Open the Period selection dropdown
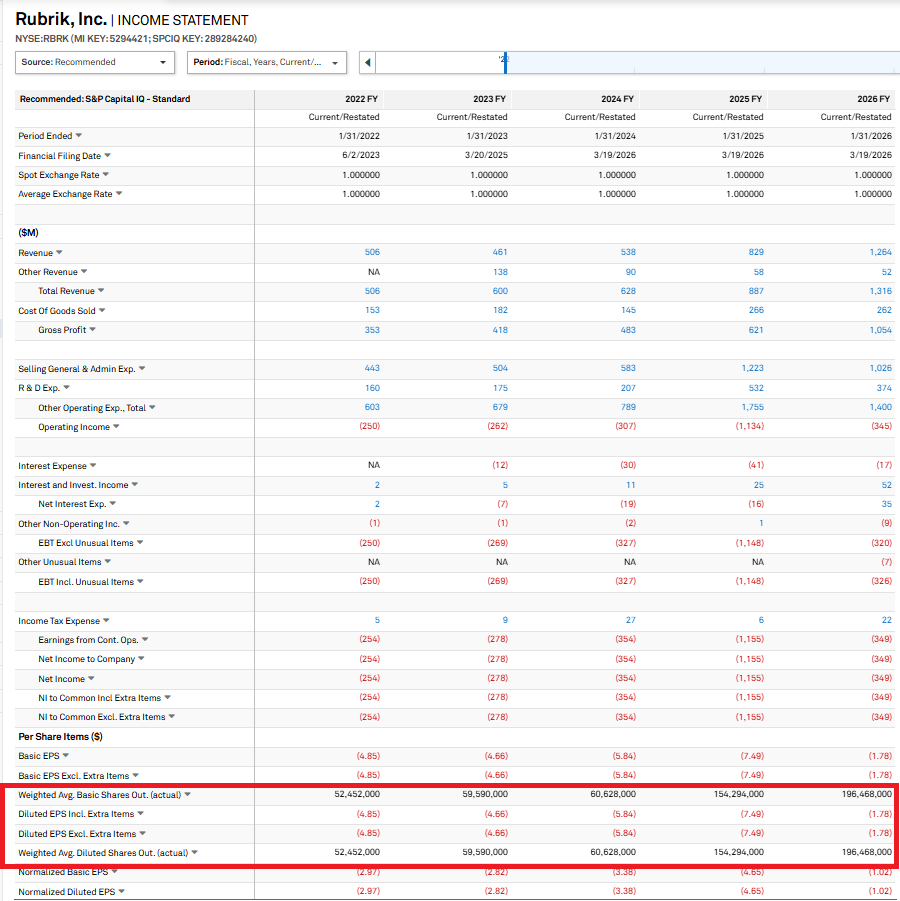Image resolution: width=900 pixels, height=901 pixels. pyautogui.click(x=267, y=62)
